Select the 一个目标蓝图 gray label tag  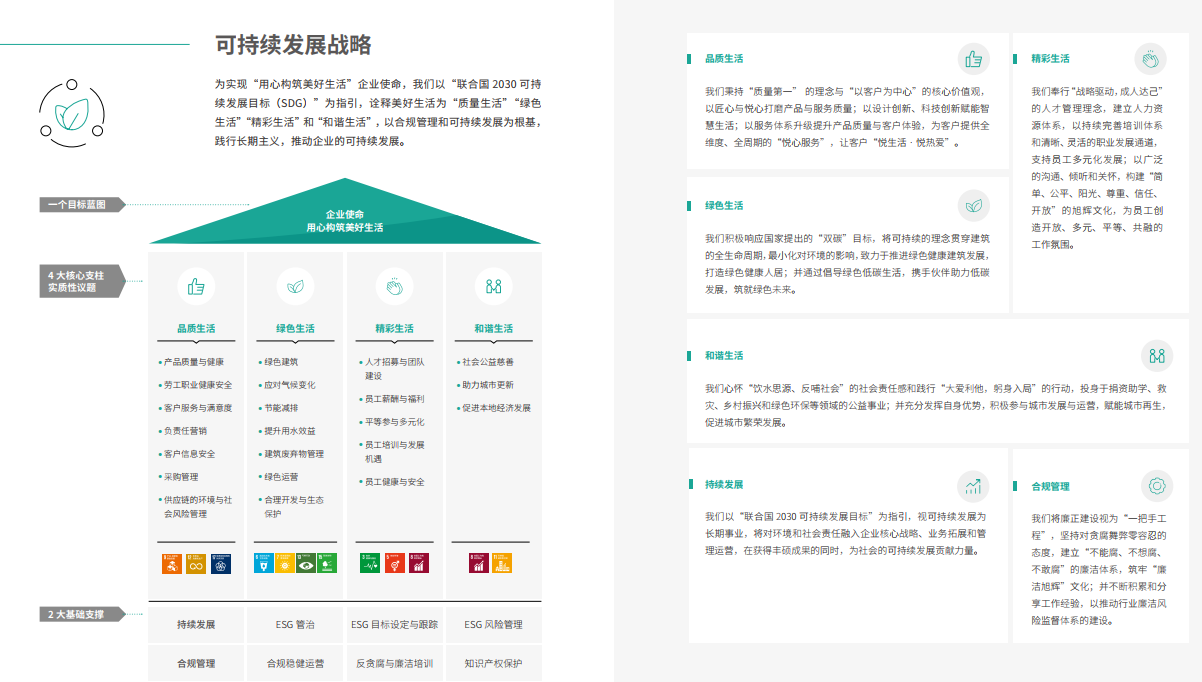[x=83, y=205]
